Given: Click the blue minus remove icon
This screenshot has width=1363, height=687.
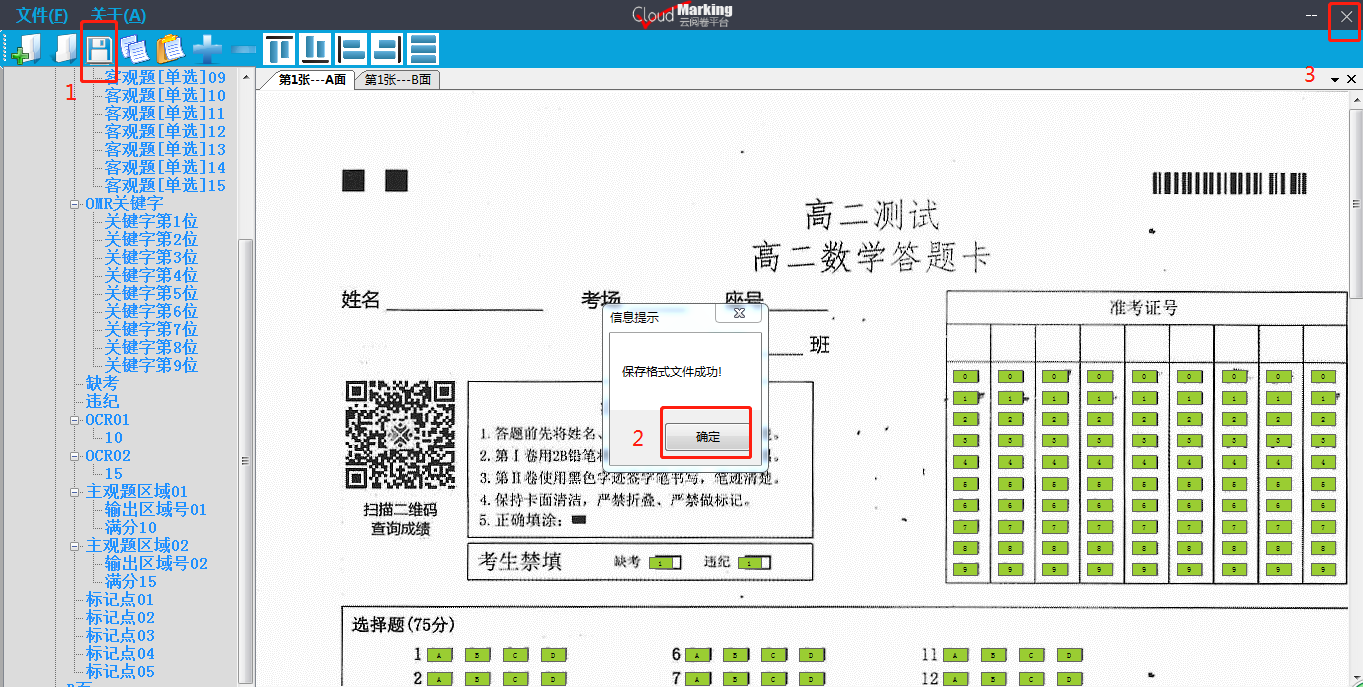Looking at the screenshot, I should tap(242, 48).
